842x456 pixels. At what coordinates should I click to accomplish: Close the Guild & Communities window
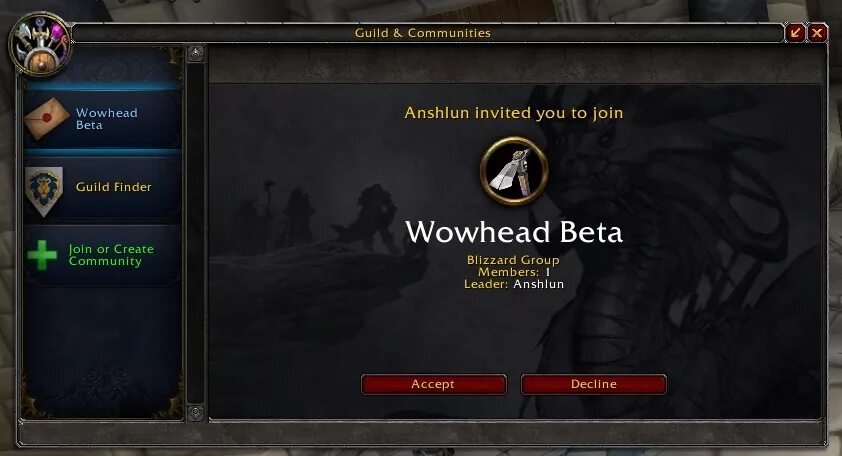tap(817, 33)
